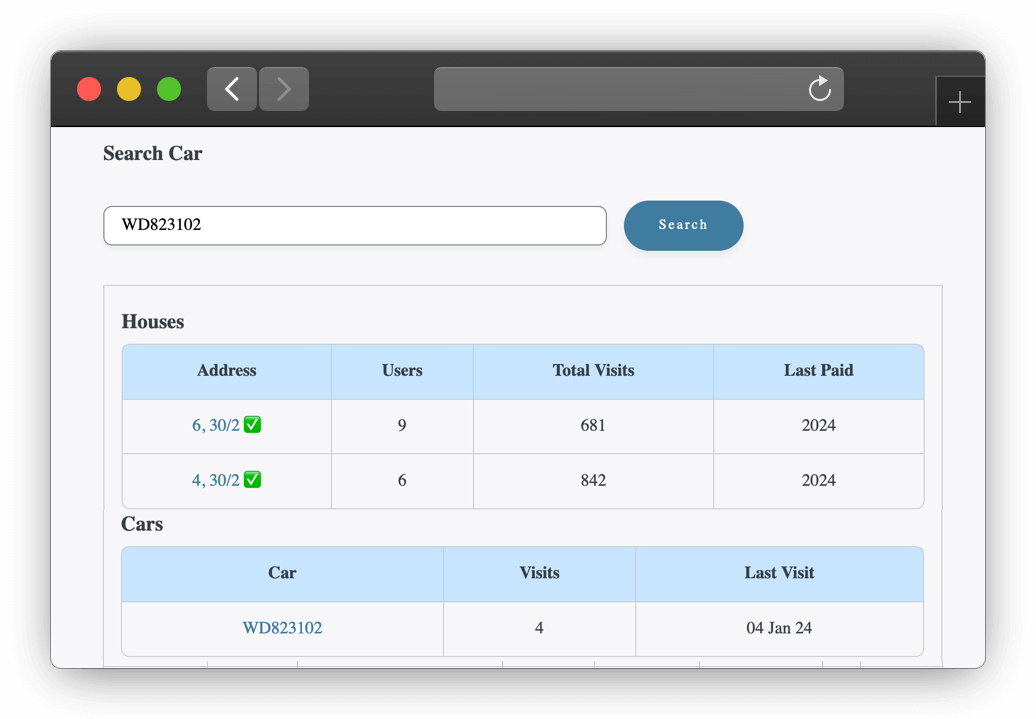Sort the Houses table by Users
The height and width of the screenshot is (719, 1036).
[x=402, y=370]
